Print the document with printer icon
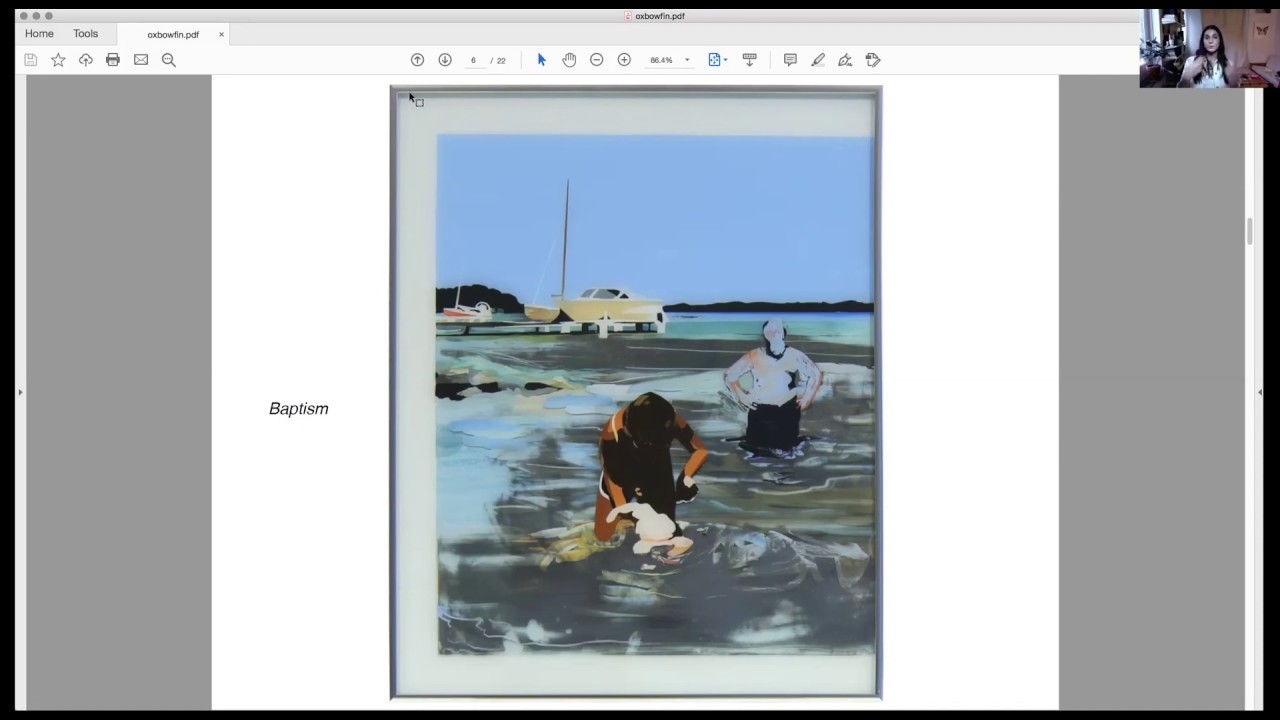Viewport: 1280px width, 720px height. pyautogui.click(x=113, y=60)
